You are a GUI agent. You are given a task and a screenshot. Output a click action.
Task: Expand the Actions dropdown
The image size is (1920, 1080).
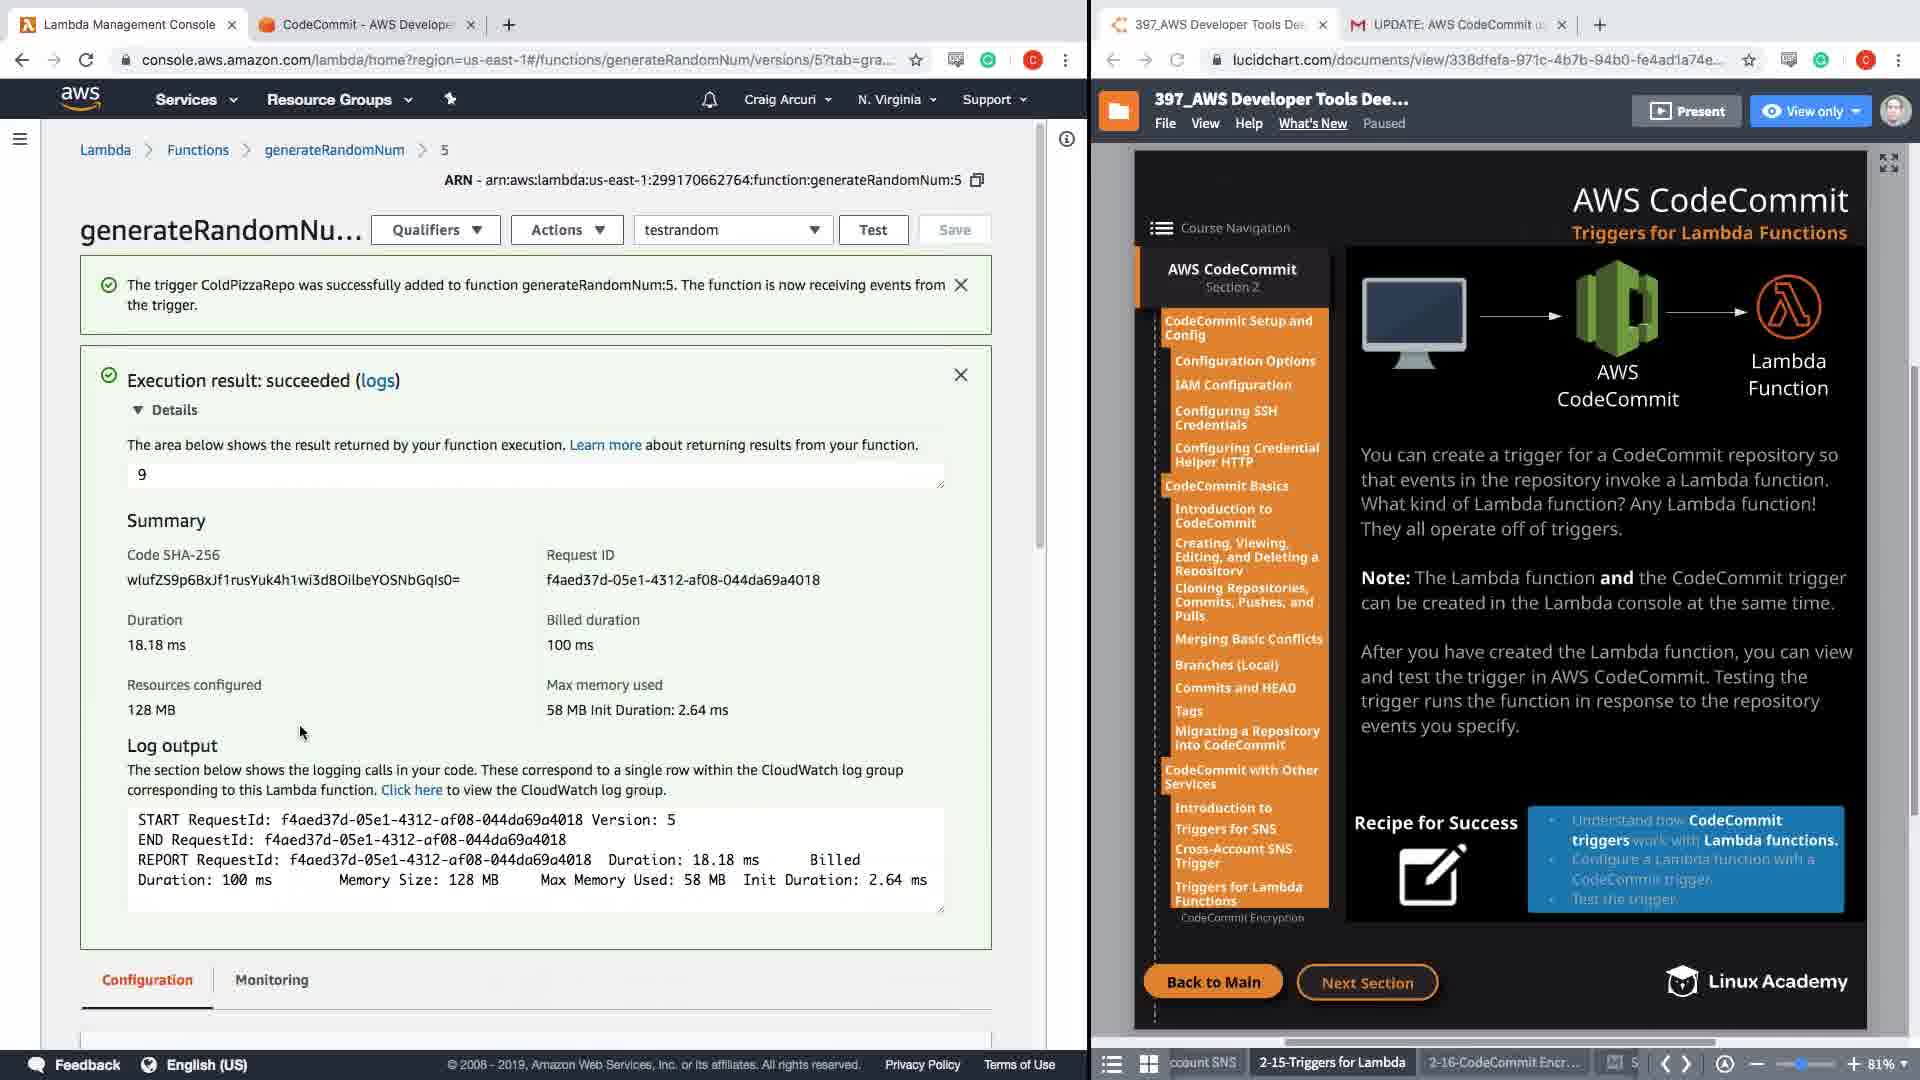click(567, 230)
